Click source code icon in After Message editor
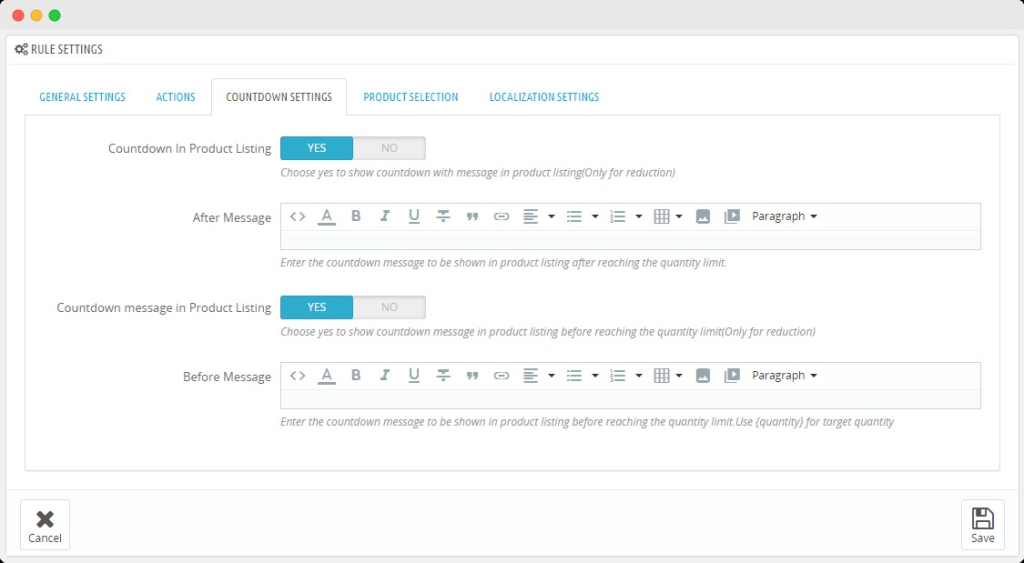 point(297,217)
